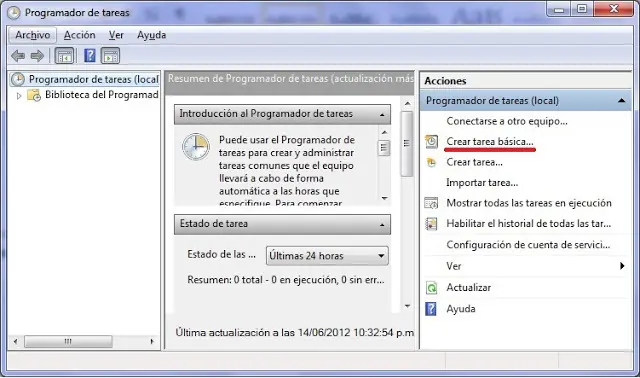Image resolution: width=640 pixels, height=378 pixels.
Task: Click the Estado de las ... label
Action: coord(221,255)
